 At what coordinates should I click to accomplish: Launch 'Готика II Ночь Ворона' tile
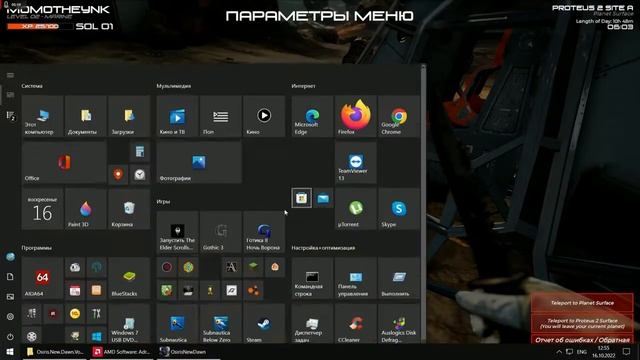[x=264, y=232]
